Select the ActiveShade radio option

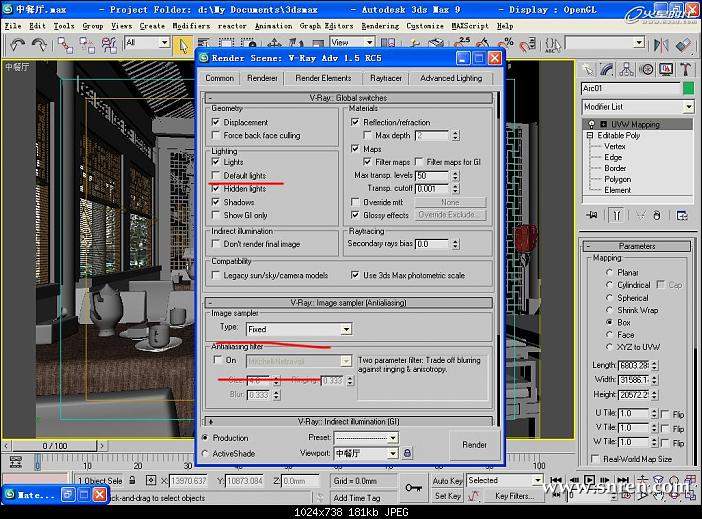206,453
